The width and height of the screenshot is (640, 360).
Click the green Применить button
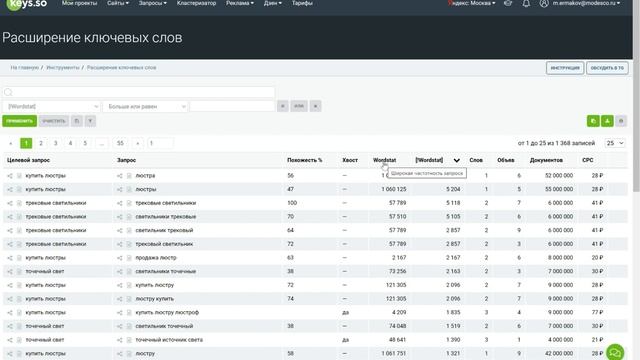click(x=19, y=121)
